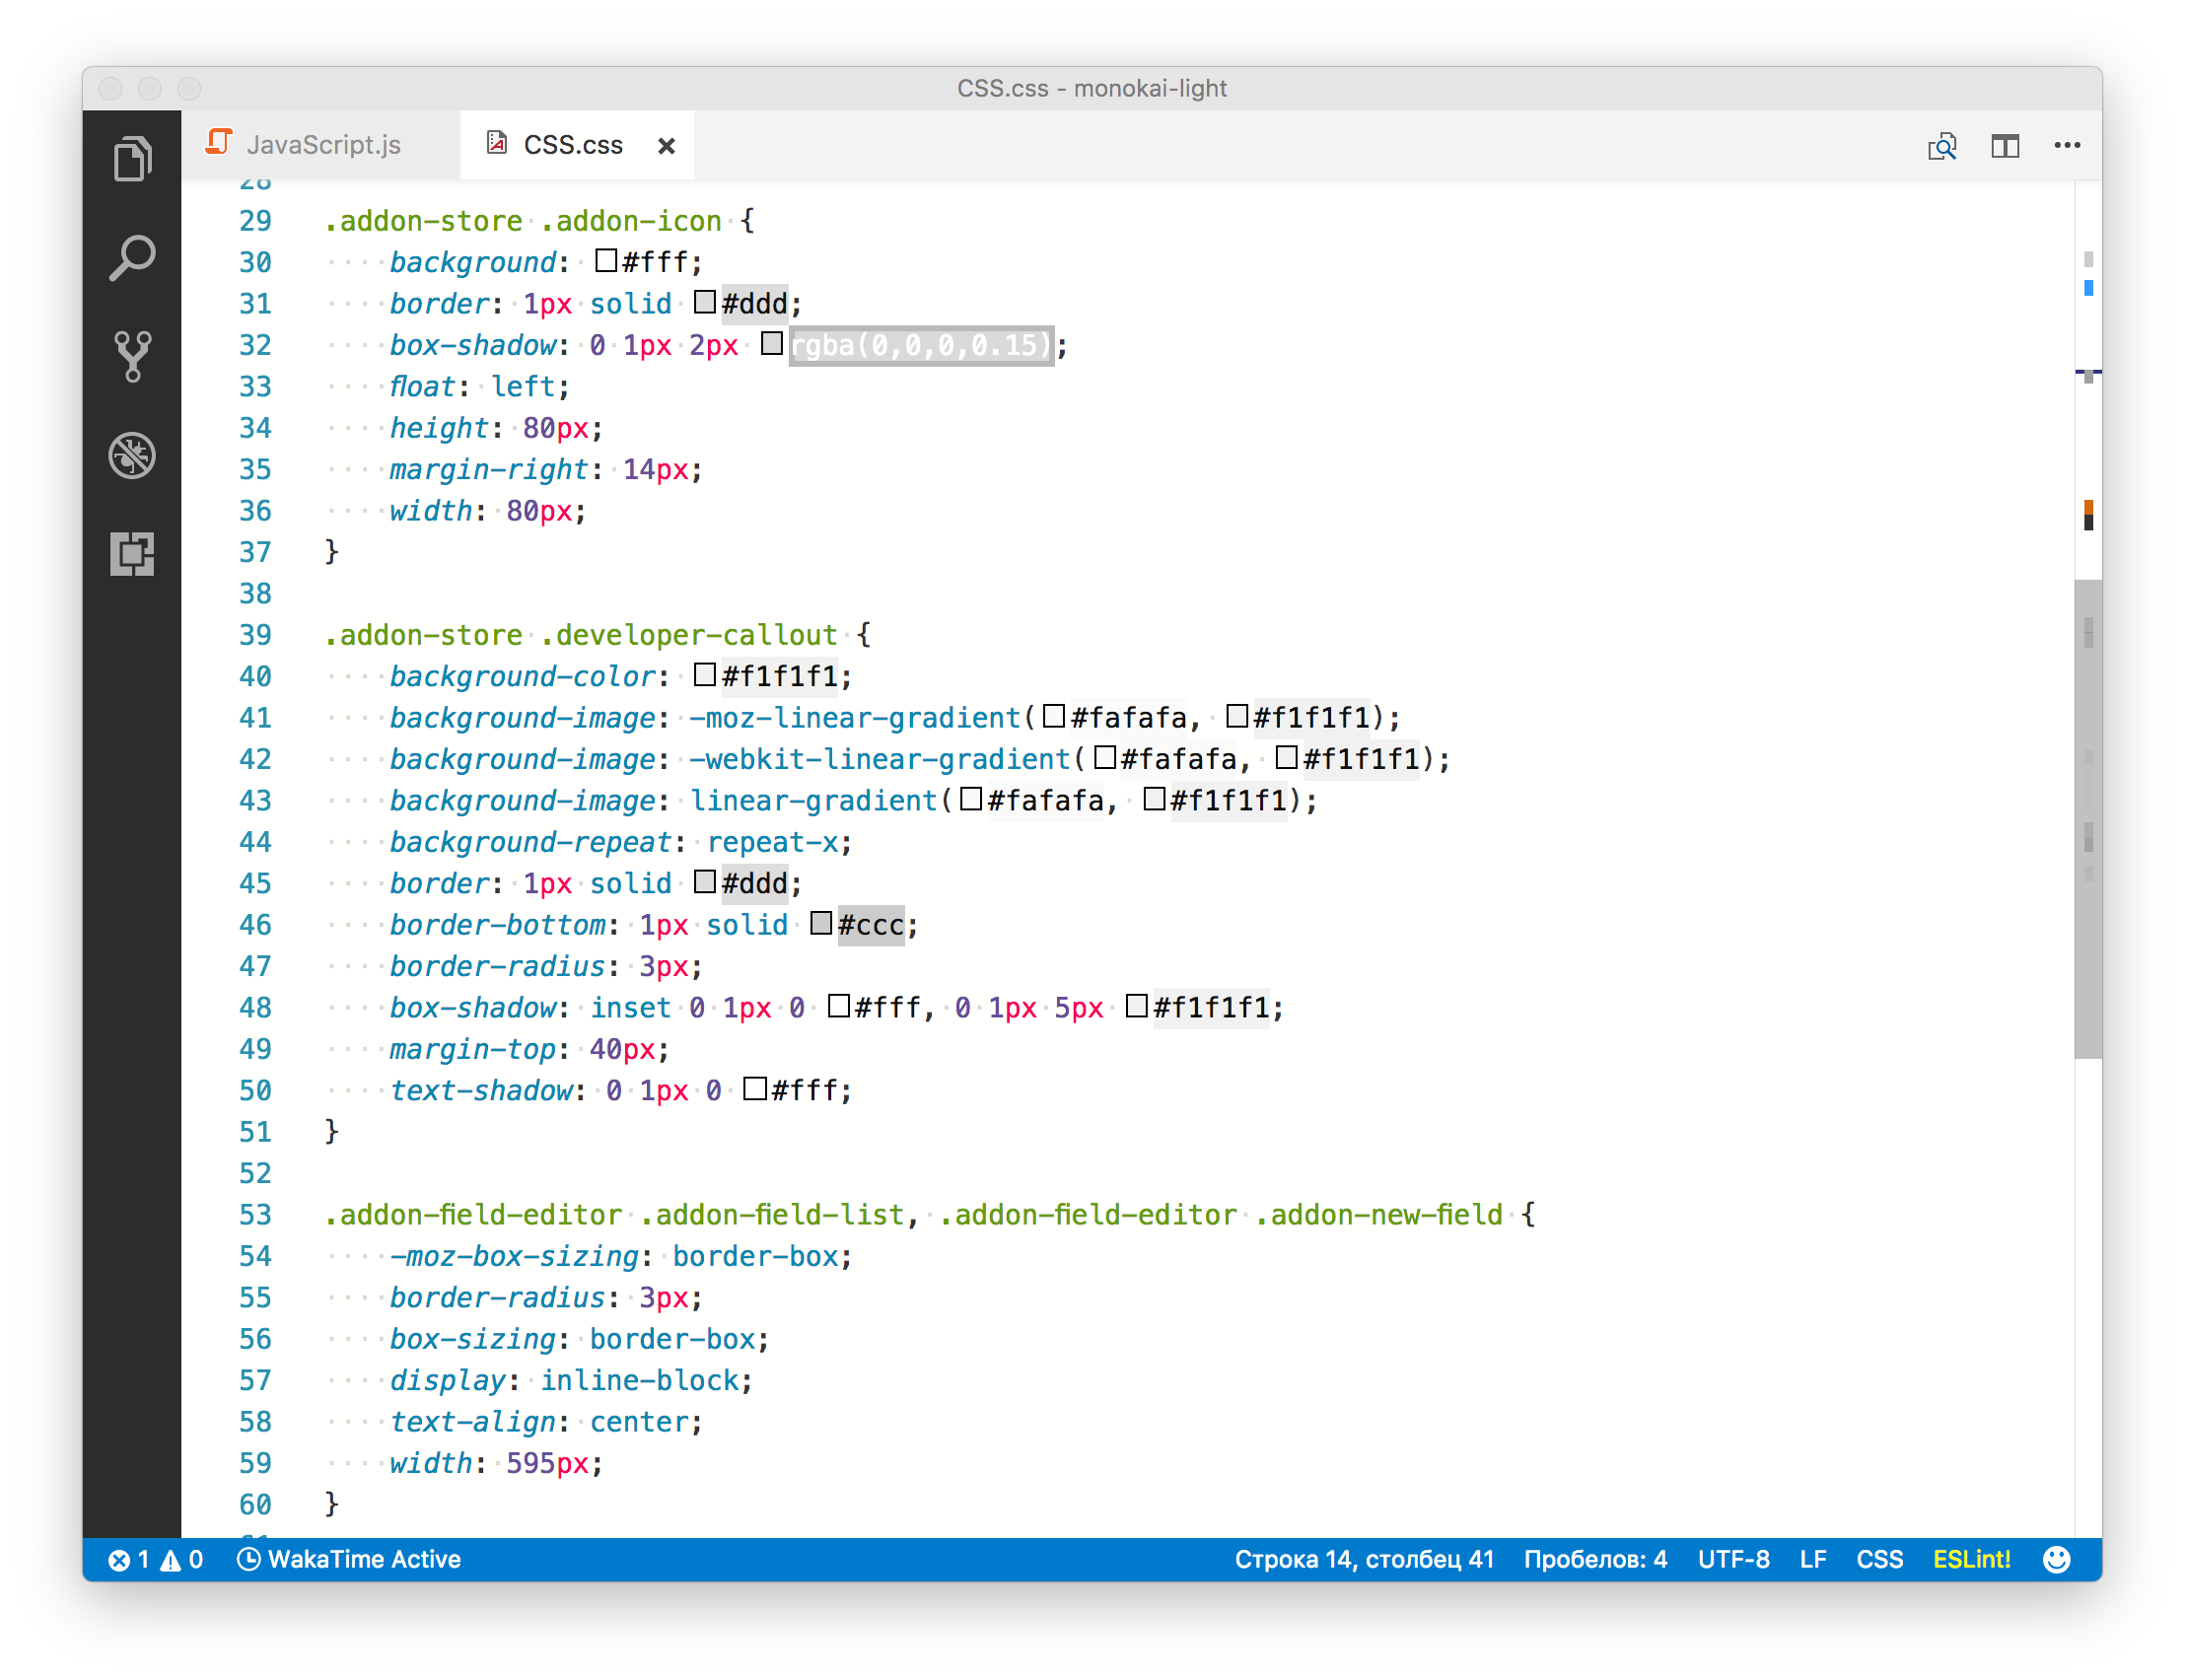
Task: Click the ESLint! status indicator
Action: tap(1971, 1559)
